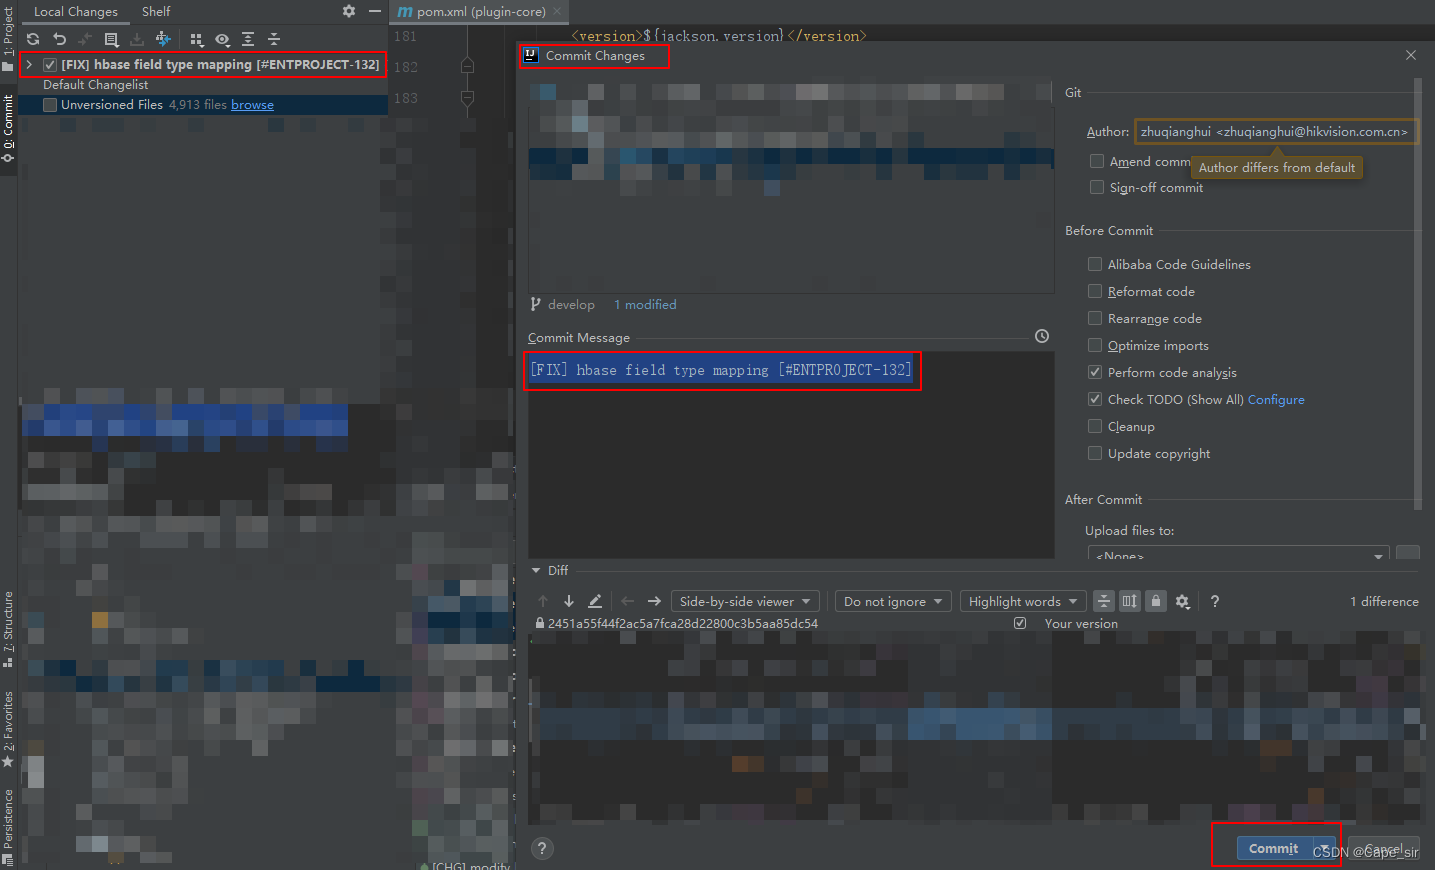Open the Highlight words dropdown
The width and height of the screenshot is (1435, 870).
point(1023,601)
